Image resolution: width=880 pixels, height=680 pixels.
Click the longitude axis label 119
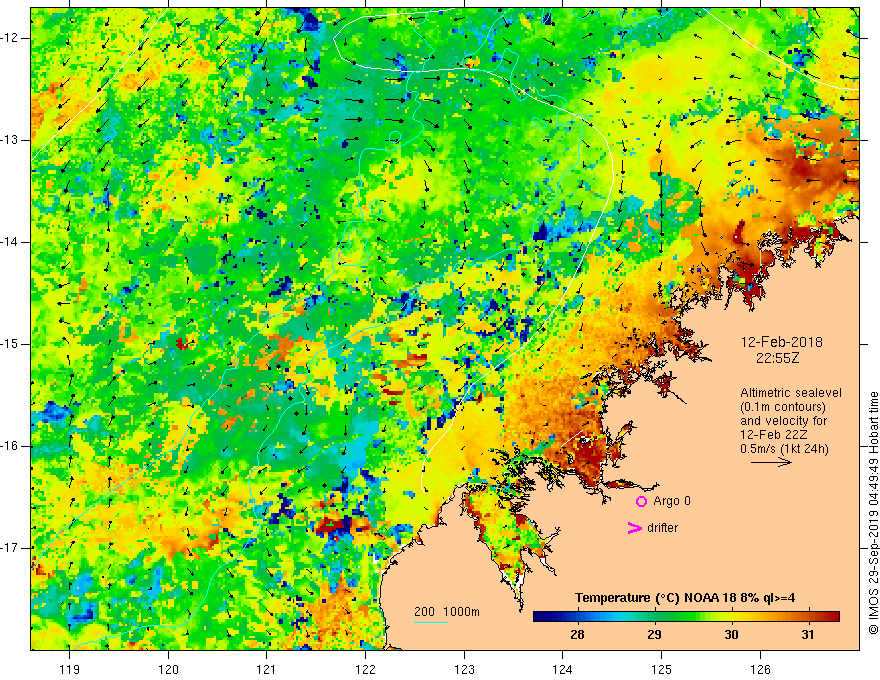click(x=69, y=669)
